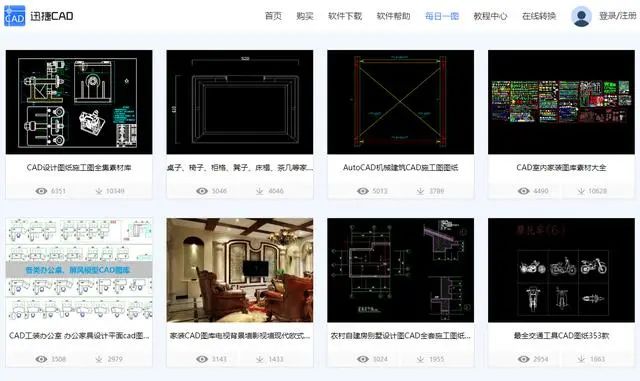Click download icon under 桌子、椅子、柜格 card
Screen dimensions: 640x381
click(x=260, y=191)
